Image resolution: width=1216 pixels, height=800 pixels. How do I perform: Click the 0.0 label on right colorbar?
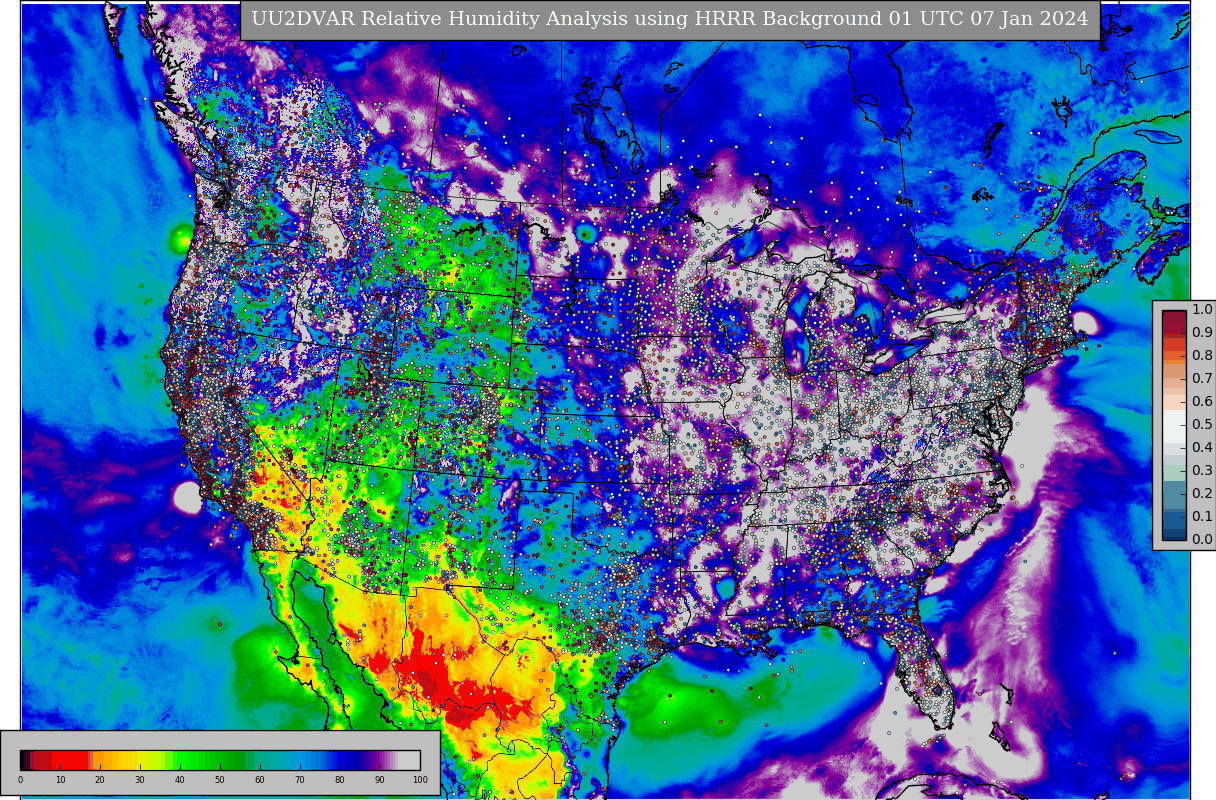click(x=1202, y=540)
